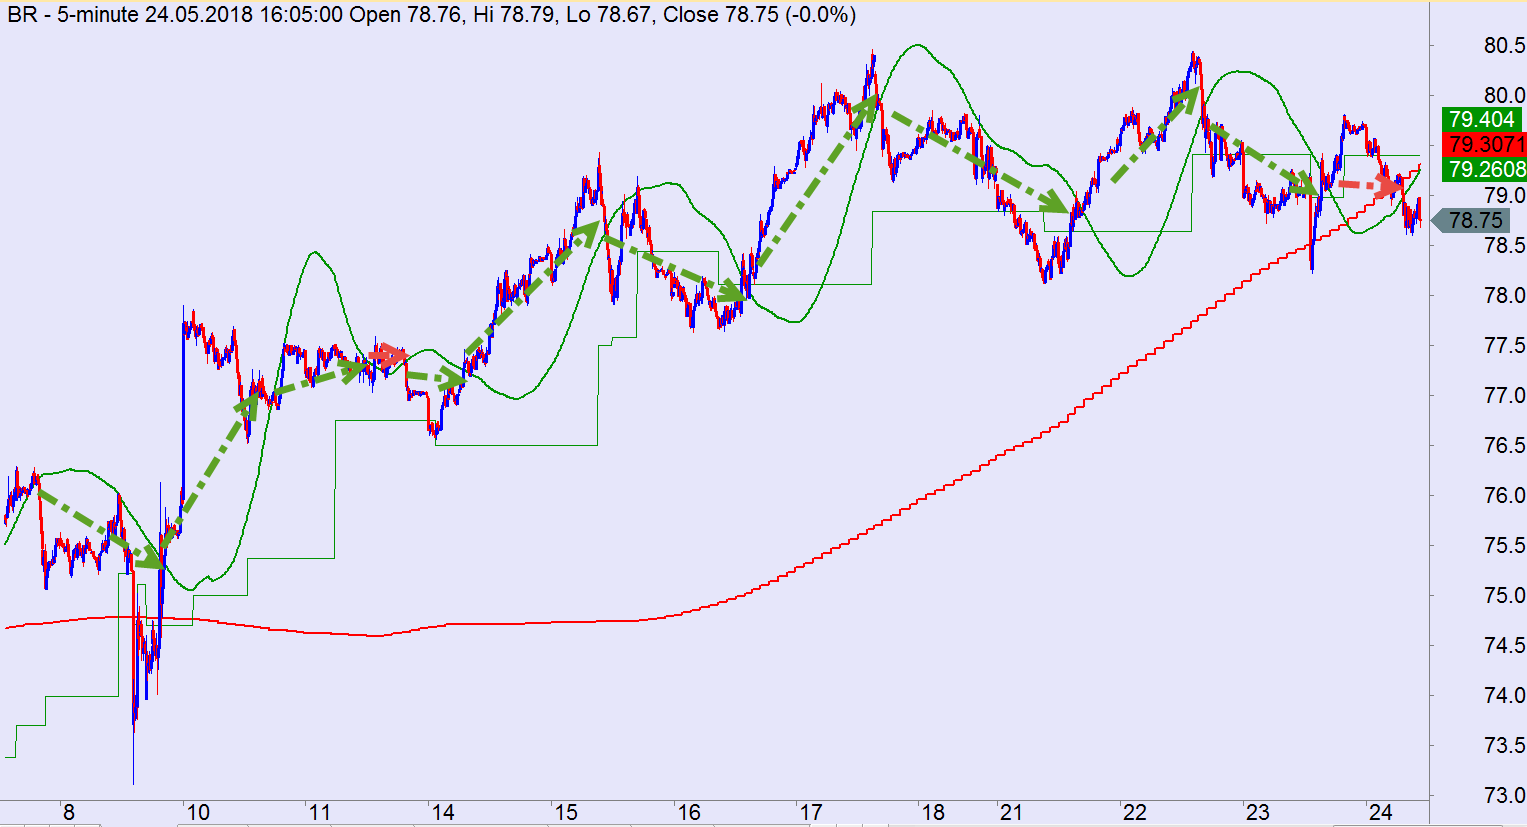Select the 74.5 value on price axis
The image size is (1527, 827).
[1504, 646]
